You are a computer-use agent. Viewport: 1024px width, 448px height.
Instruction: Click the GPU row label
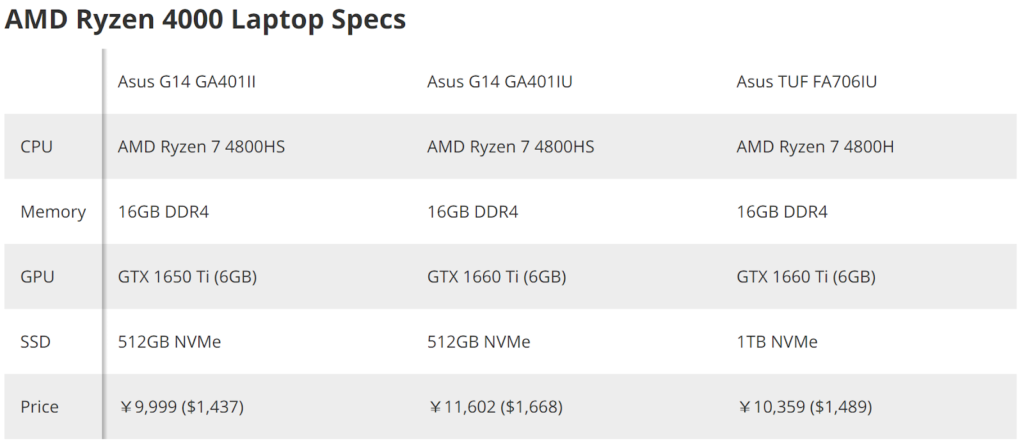pos(37,277)
